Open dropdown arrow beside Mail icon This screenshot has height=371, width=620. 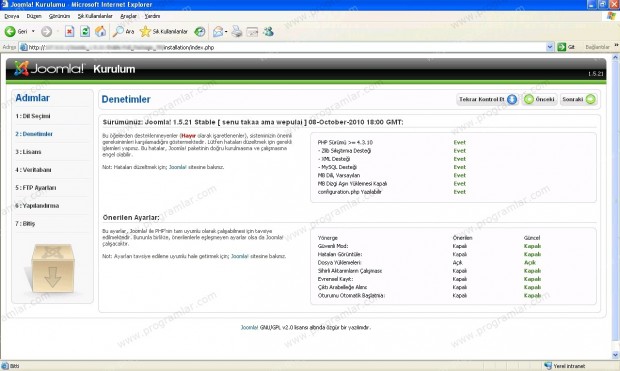(x=226, y=32)
